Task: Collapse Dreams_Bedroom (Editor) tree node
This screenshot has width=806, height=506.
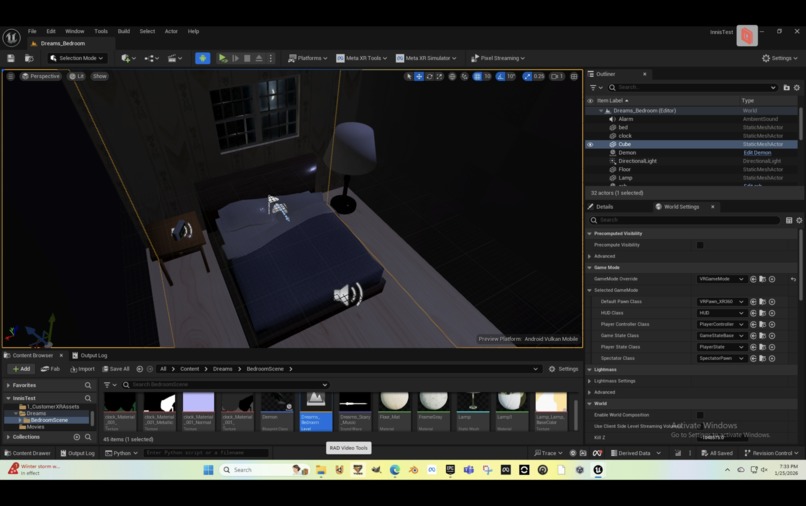Action: [x=601, y=111]
